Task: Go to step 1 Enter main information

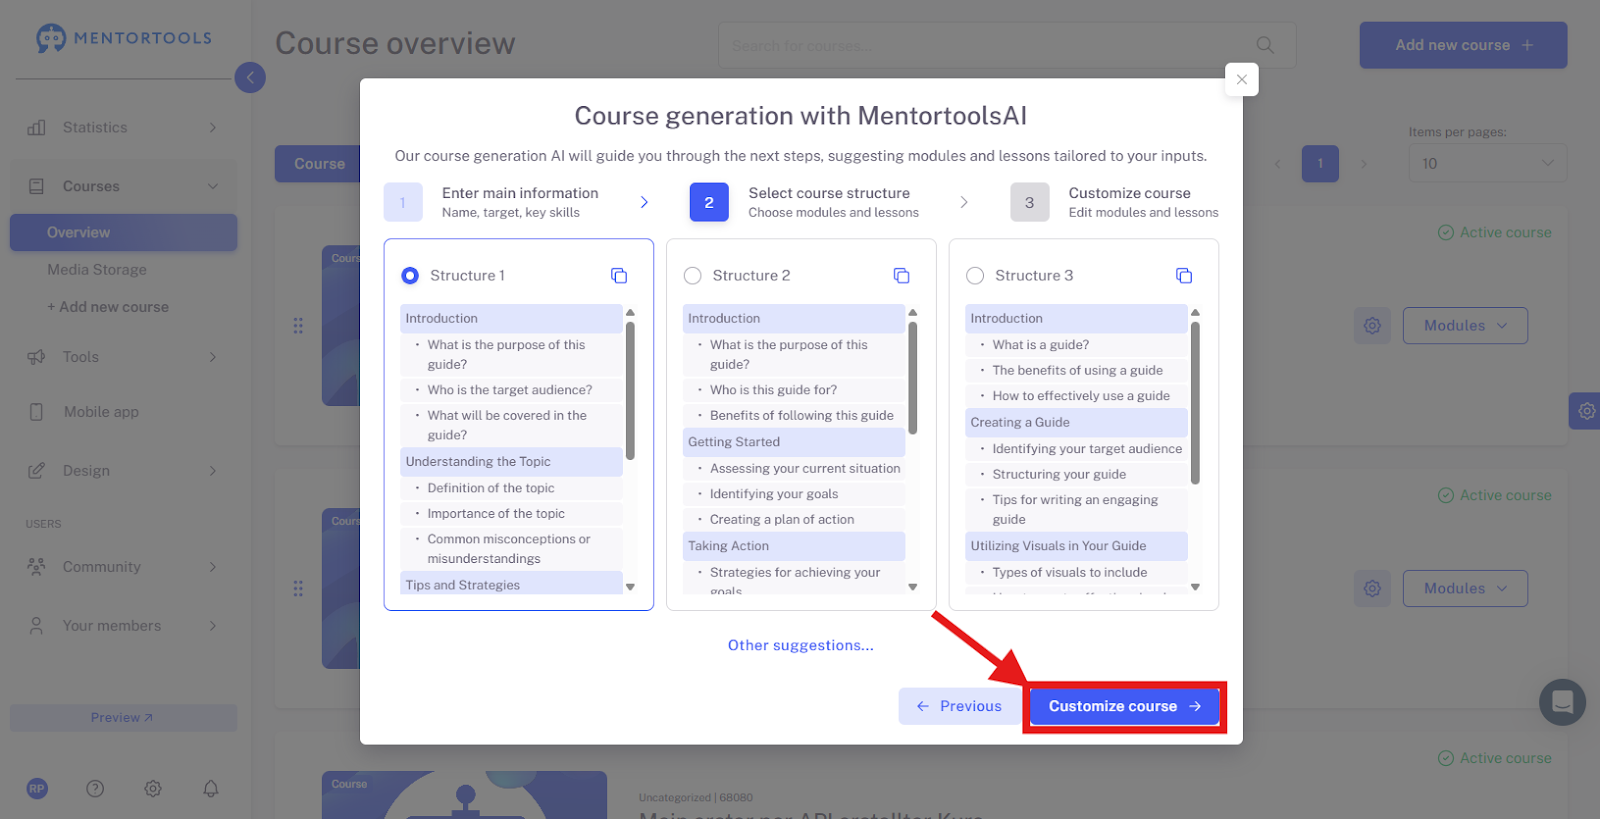Action: pos(492,202)
